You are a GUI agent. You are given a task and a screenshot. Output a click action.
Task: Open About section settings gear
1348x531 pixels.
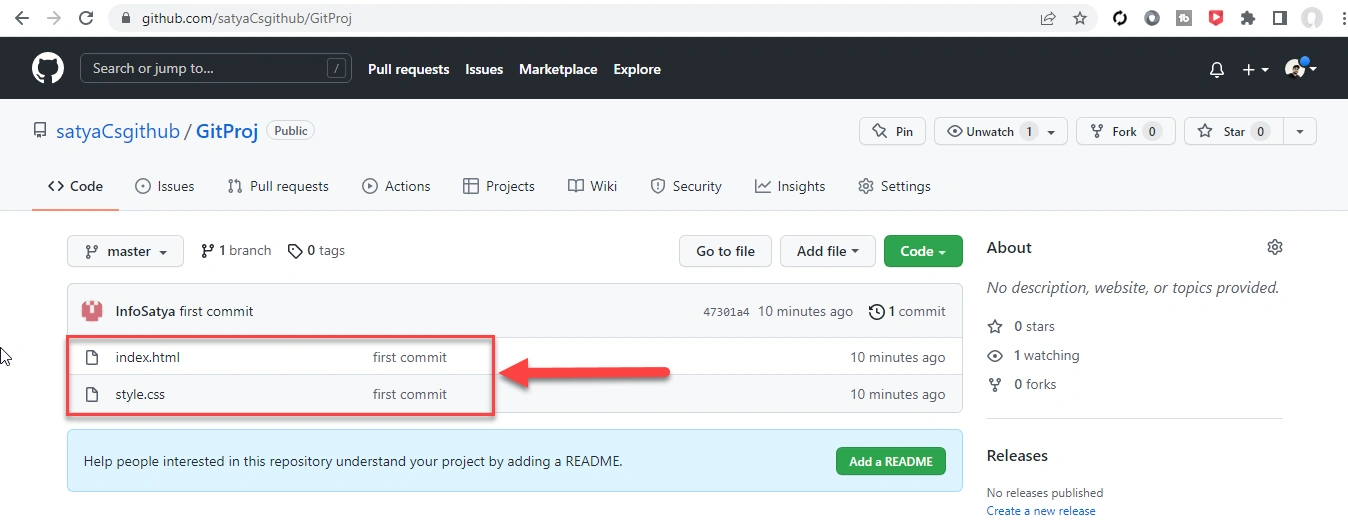pos(1274,247)
